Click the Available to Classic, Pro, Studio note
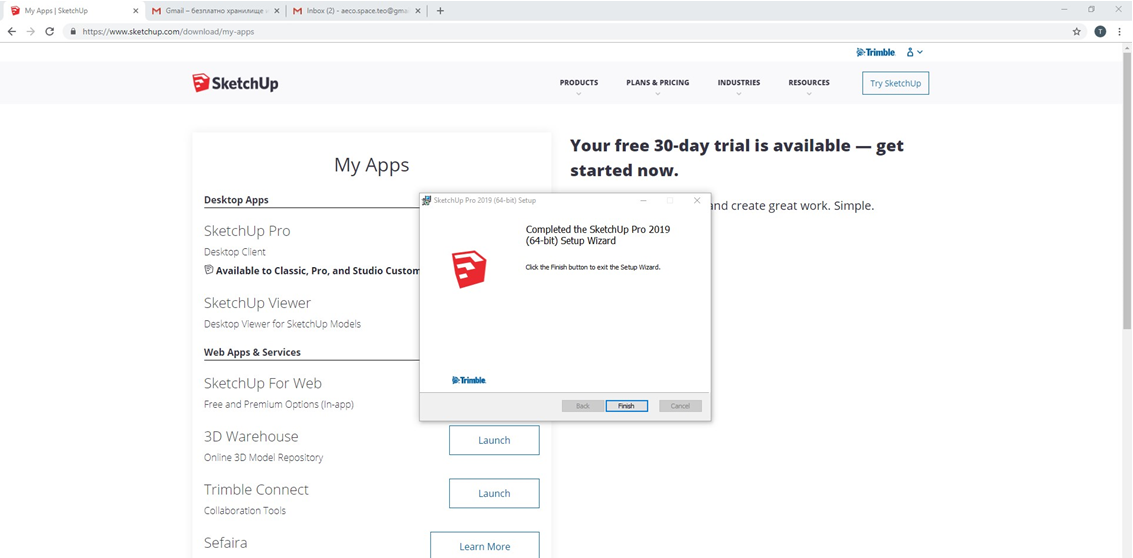The image size is (1133, 558). click(x=312, y=270)
